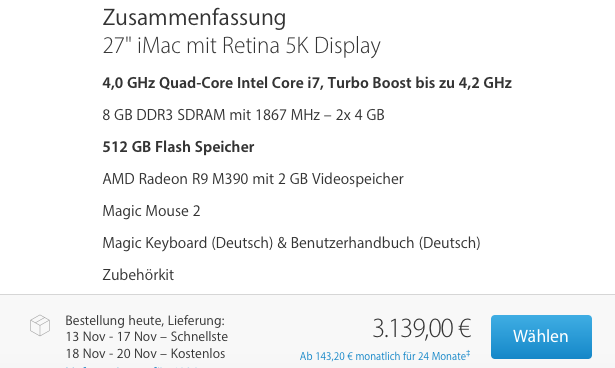Click the Benutzerhandbuch (Deutsch) text
The image size is (615, 368).
[x=386, y=243]
